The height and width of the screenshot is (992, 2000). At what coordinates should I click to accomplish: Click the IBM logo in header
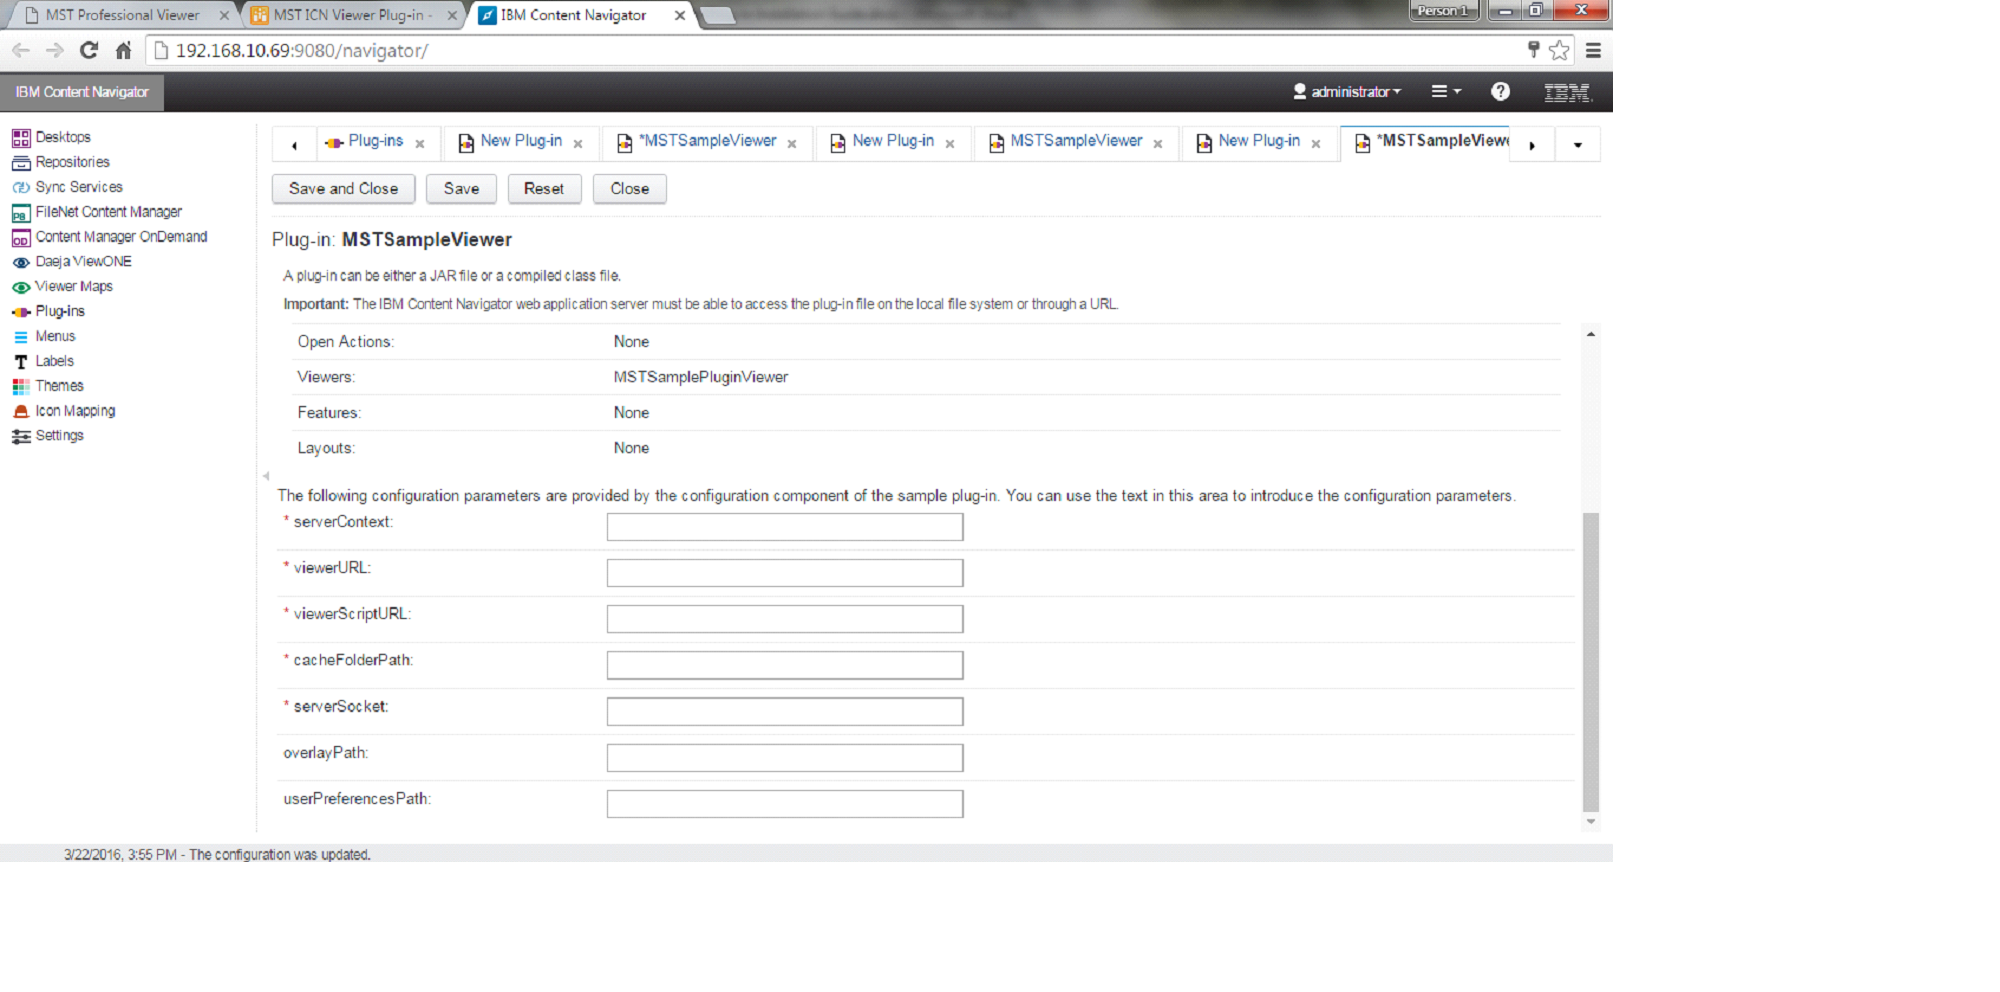coord(1567,92)
